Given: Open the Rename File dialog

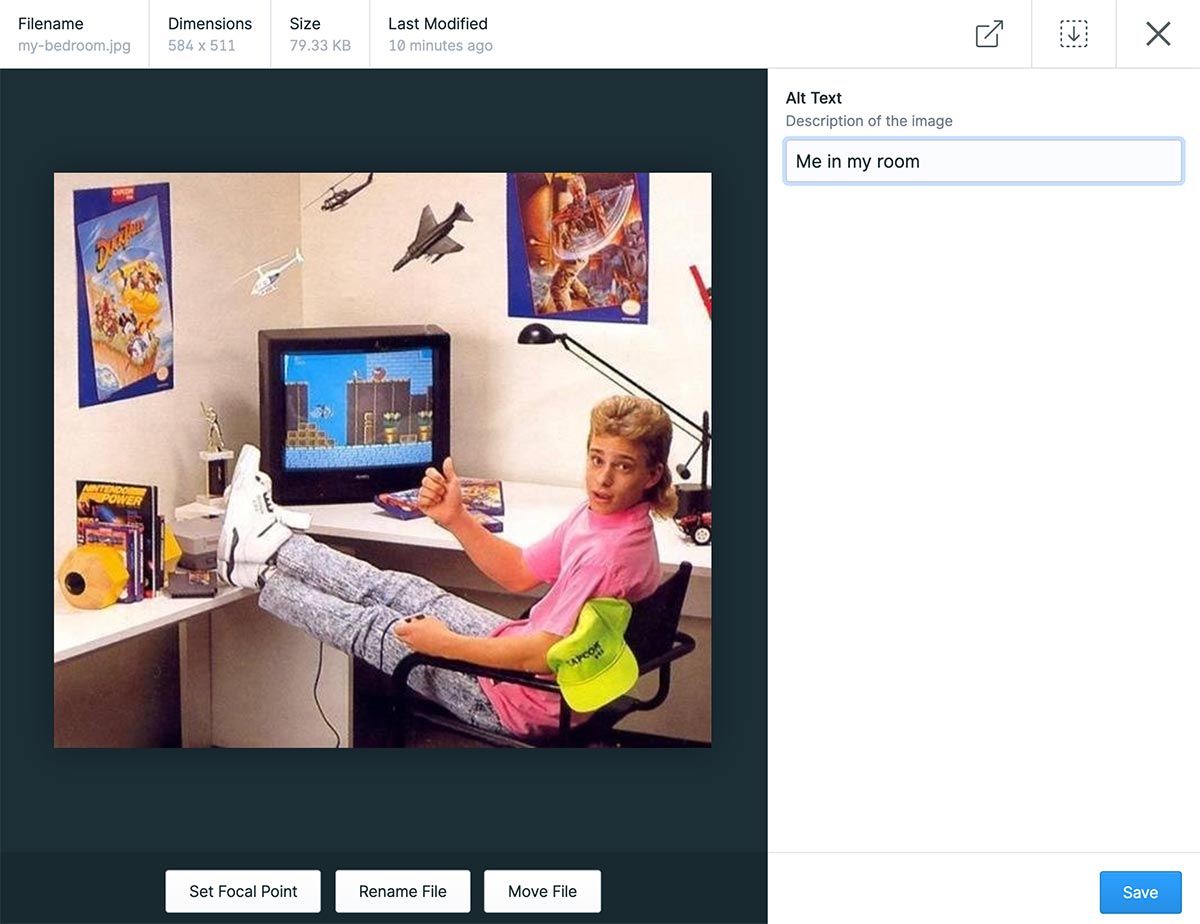Looking at the screenshot, I should (x=403, y=890).
